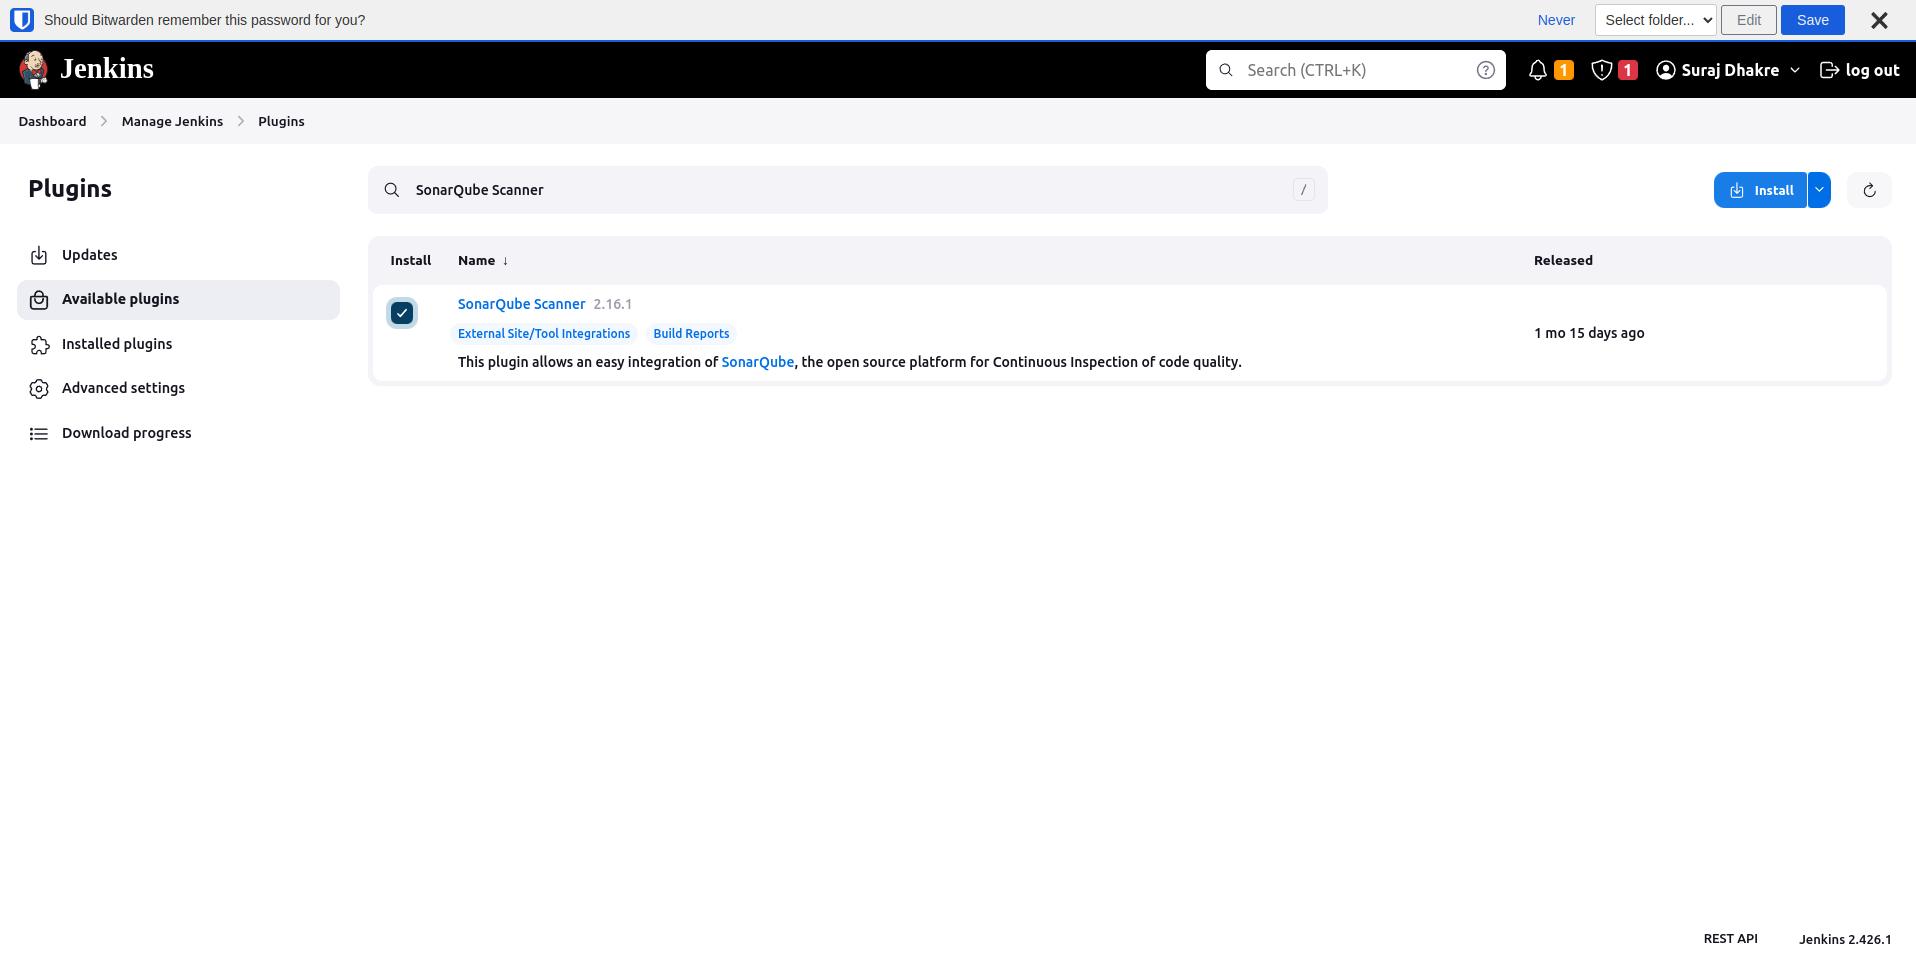Click the search help question mark icon
Screen dimensions: 1916x960
(1486, 70)
